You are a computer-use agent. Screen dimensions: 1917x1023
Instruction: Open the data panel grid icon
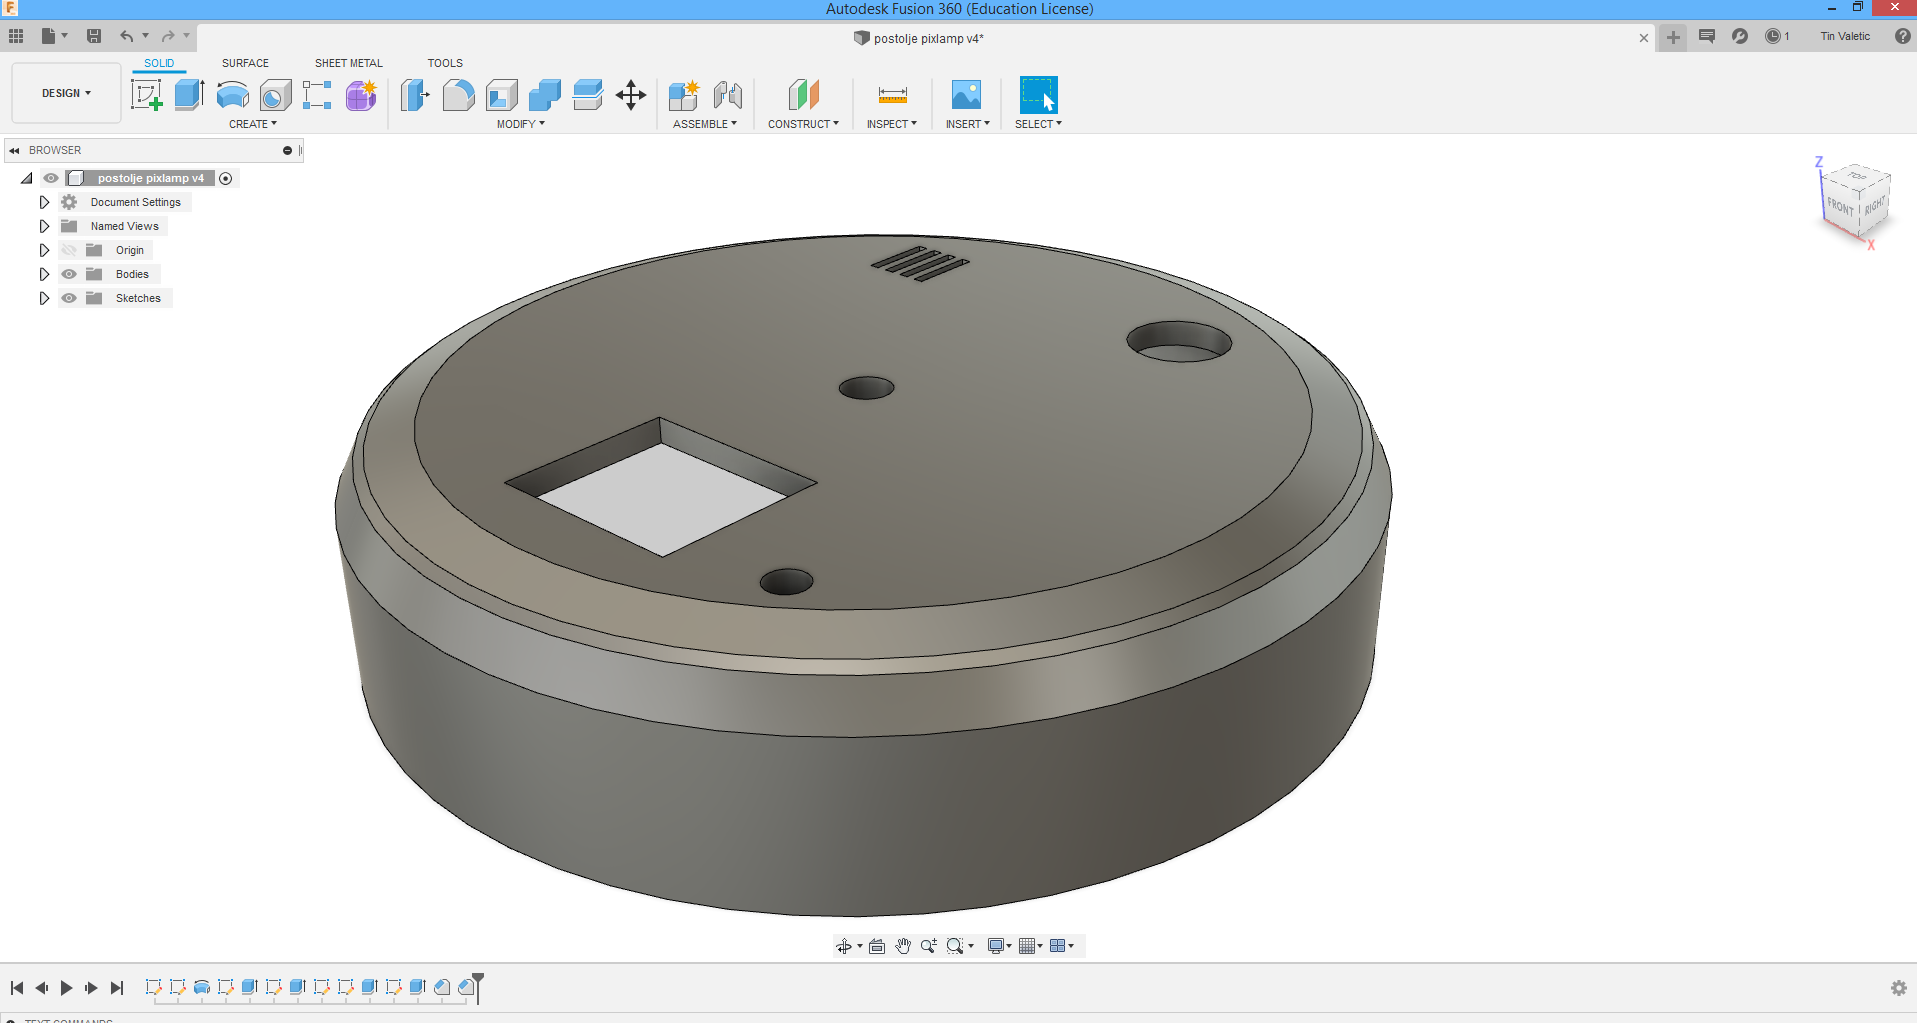pyautogui.click(x=16, y=36)
